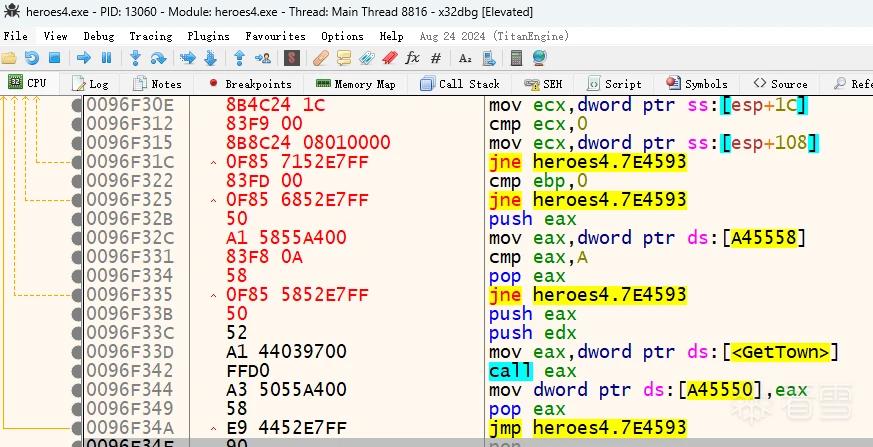
Task: Open the Scylla plugin icon
Action: tap(292, 58)
